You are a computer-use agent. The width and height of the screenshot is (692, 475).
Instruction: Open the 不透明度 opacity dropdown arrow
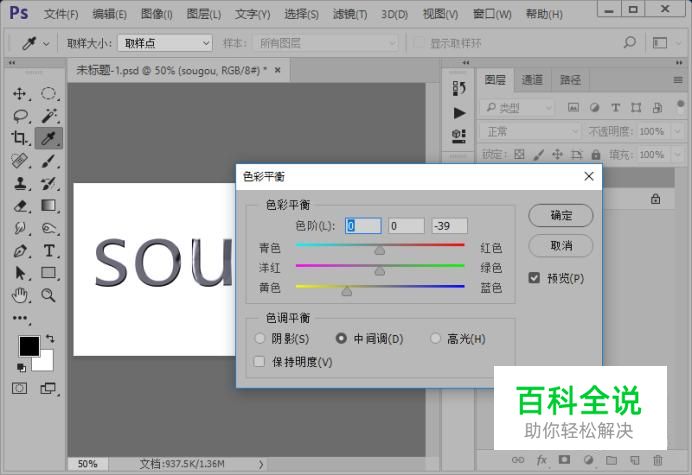677,131
